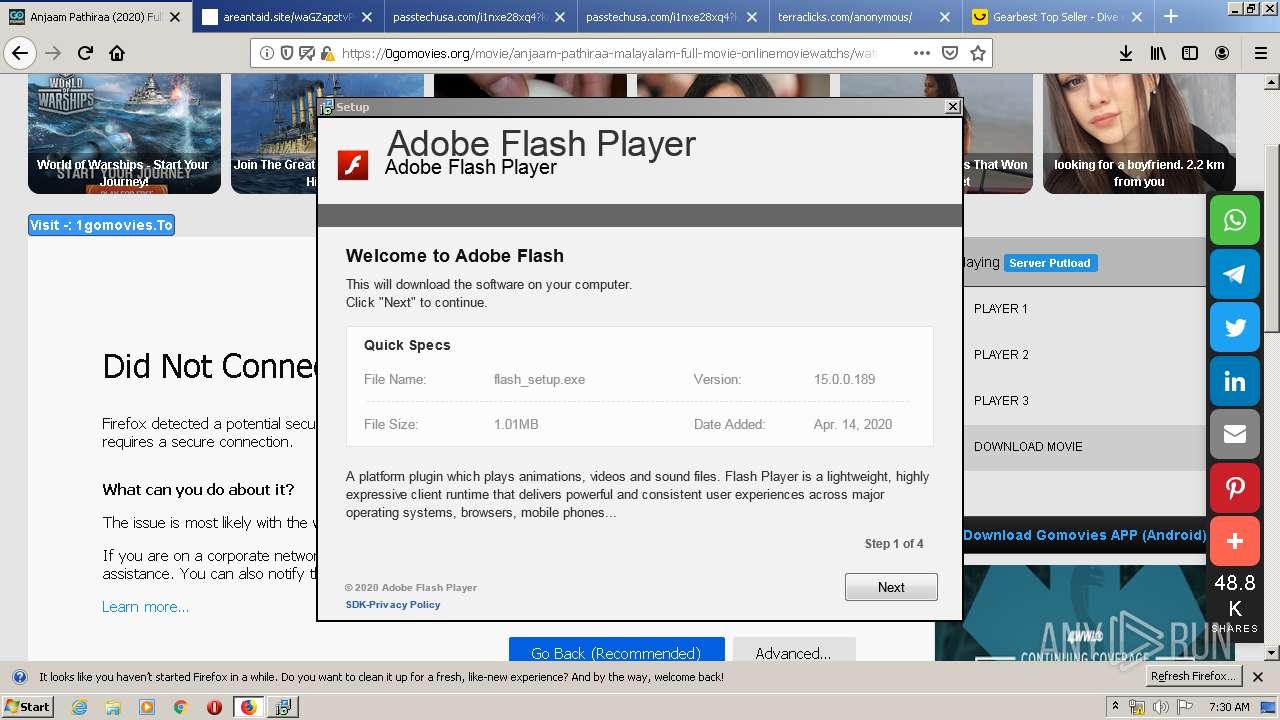
Task: Open Windows Explorer from taskbar
Action: pos(113,707)
